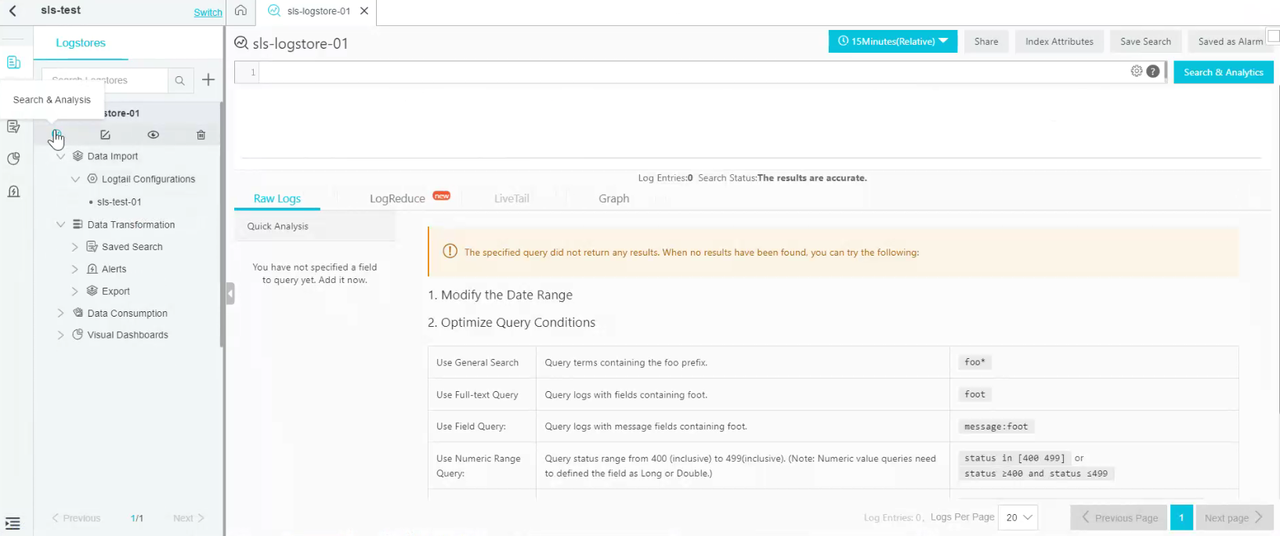
Task: Click the Share button
Action: point(986,41)
